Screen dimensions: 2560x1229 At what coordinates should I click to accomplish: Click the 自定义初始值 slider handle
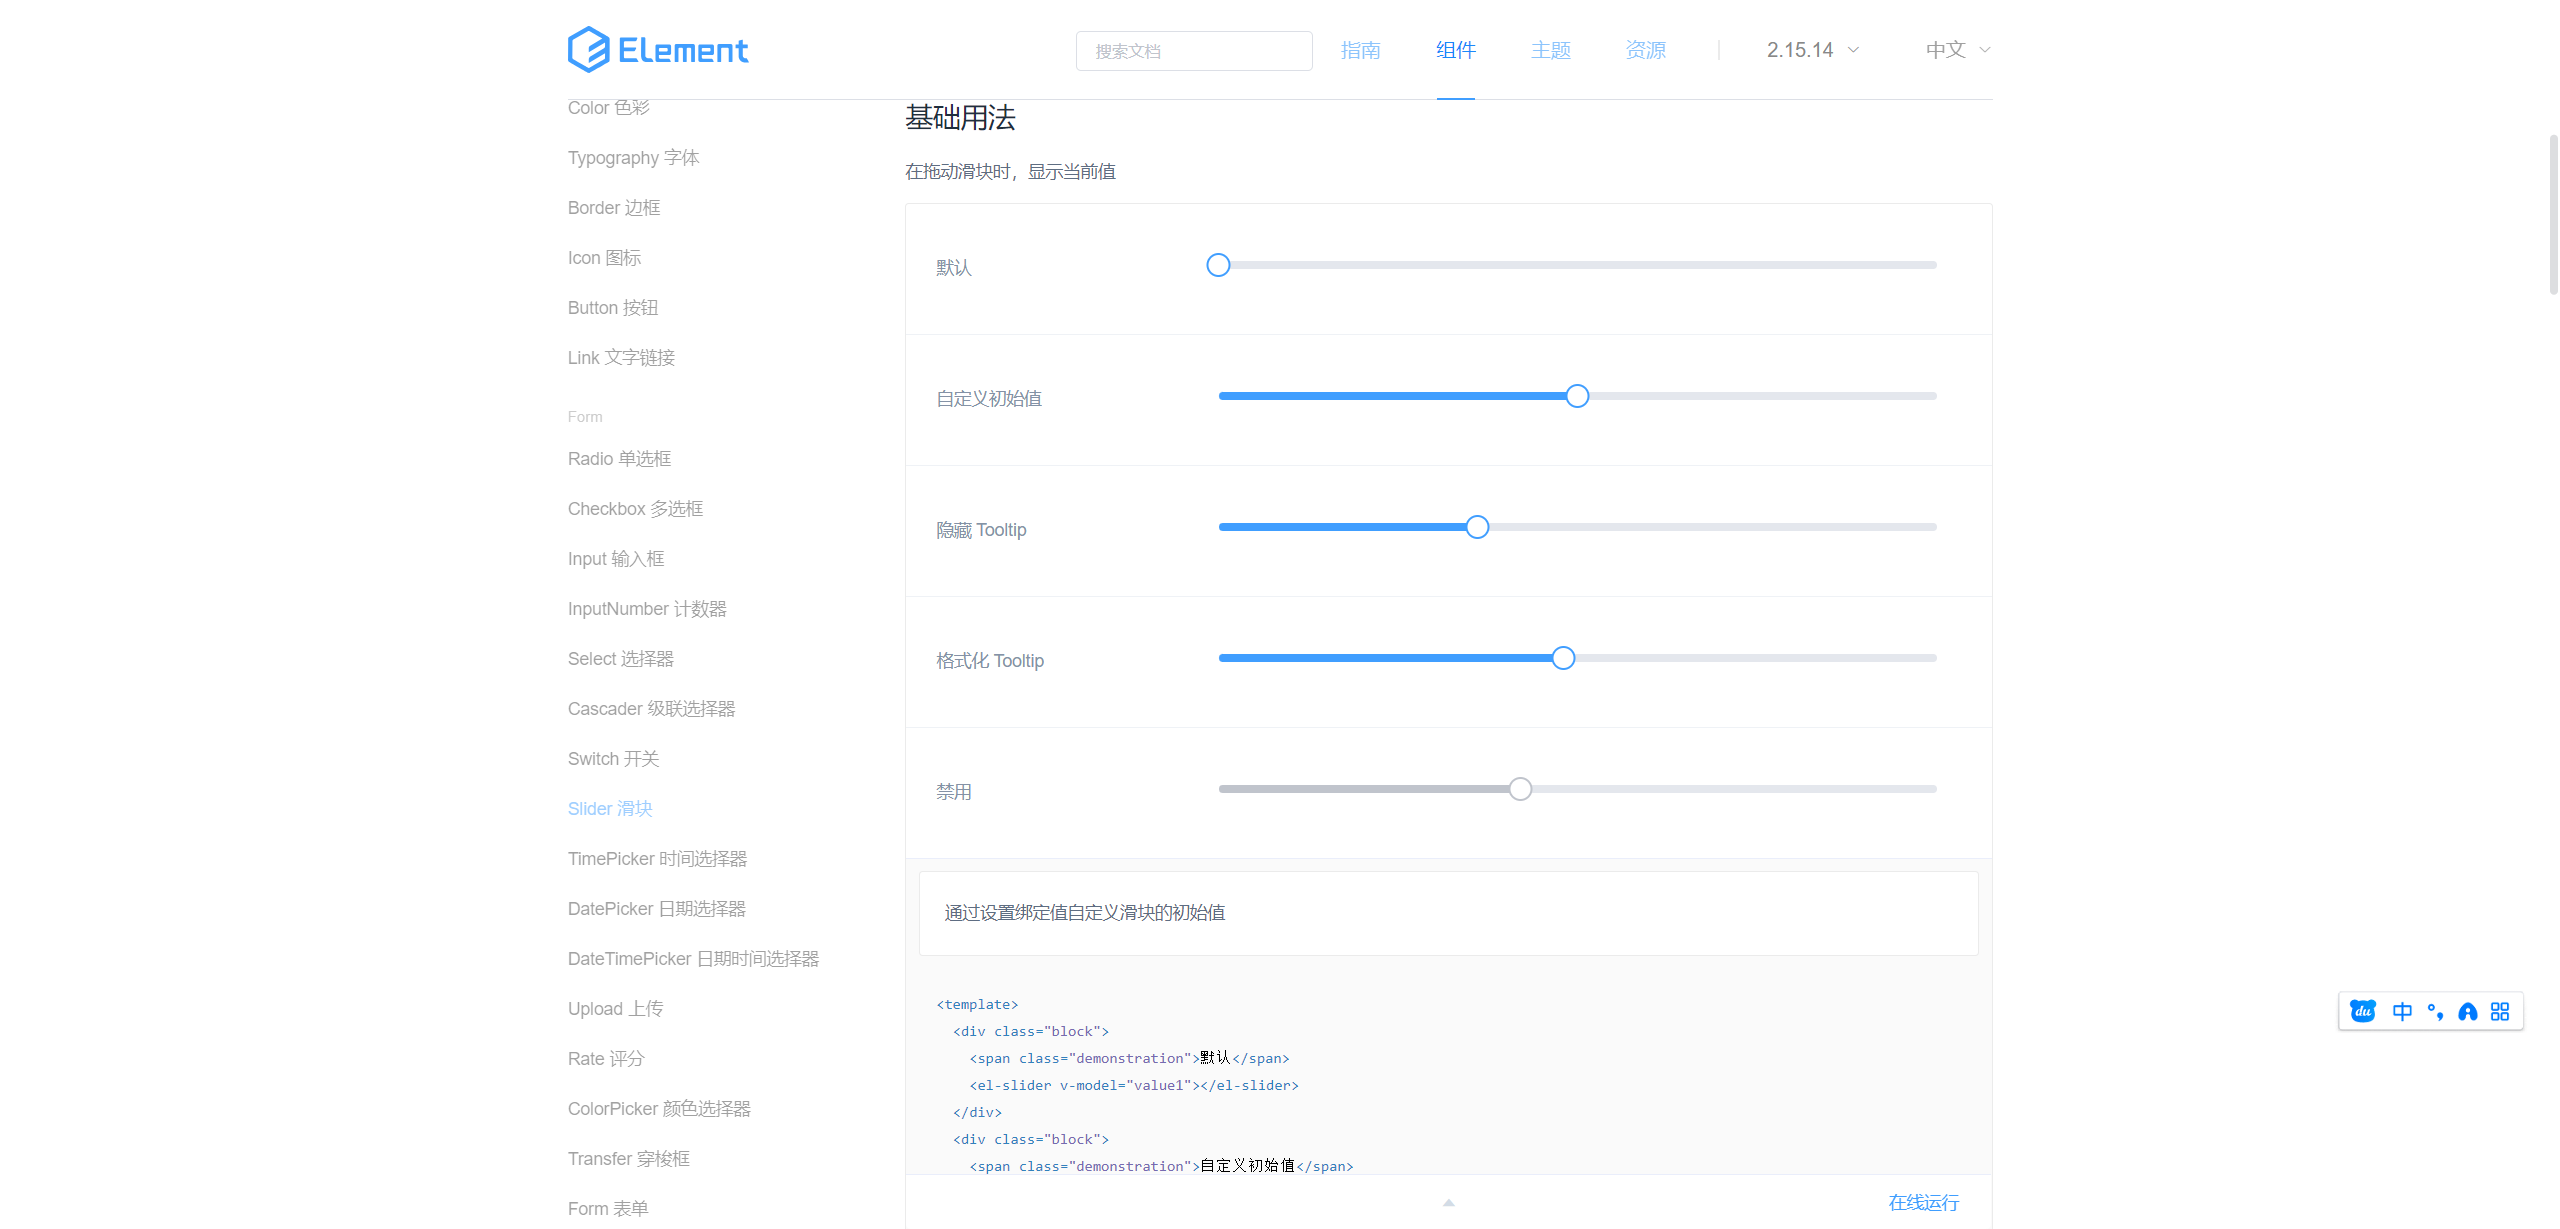1577,396
